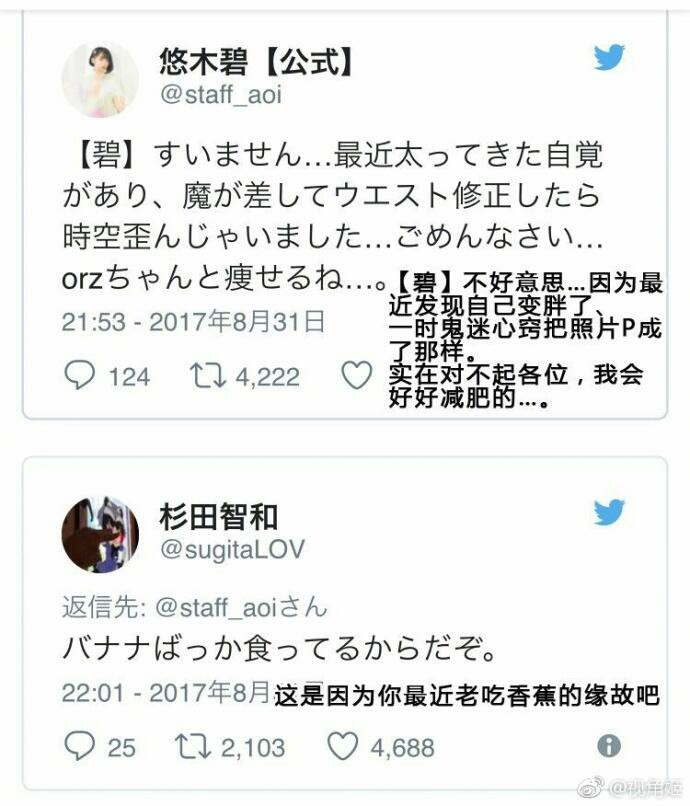Click the バナナばっか tweet text body

point(279,649)
